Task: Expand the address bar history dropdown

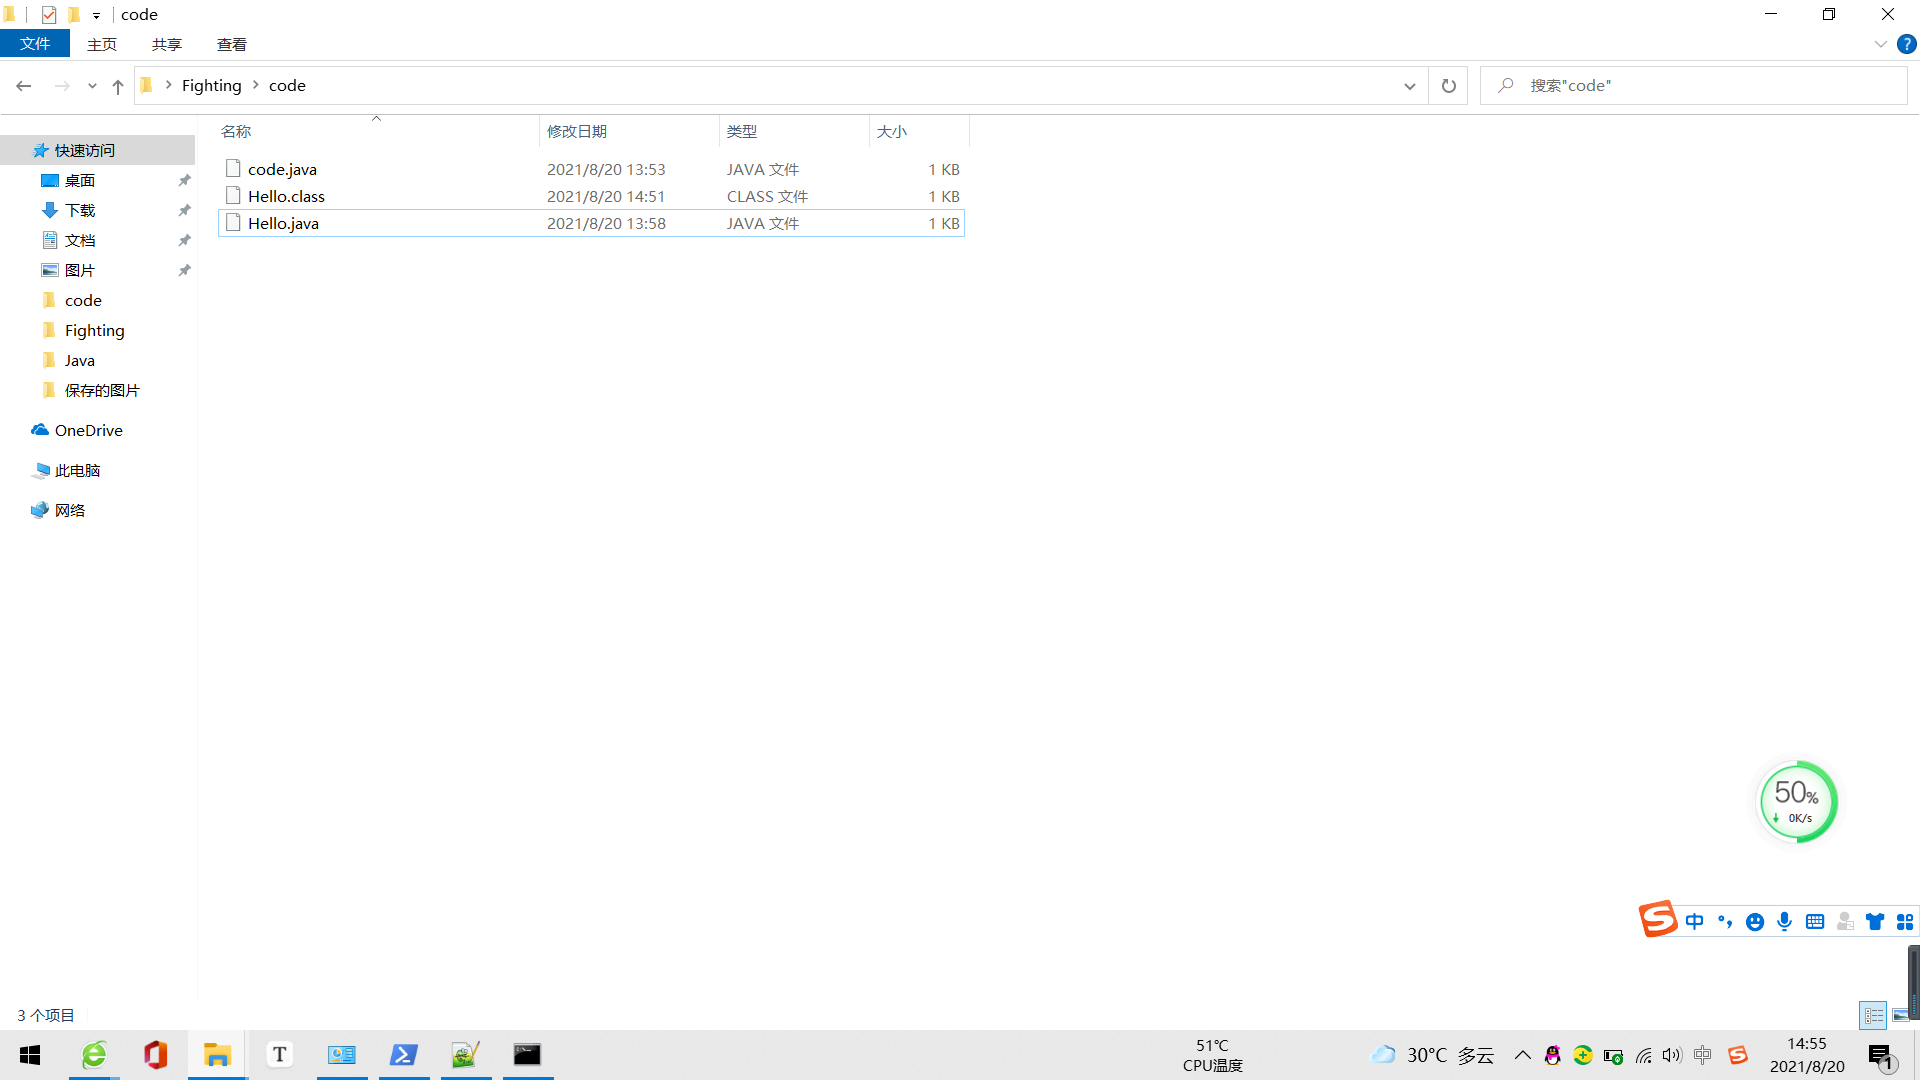Action: point(1409,86)
